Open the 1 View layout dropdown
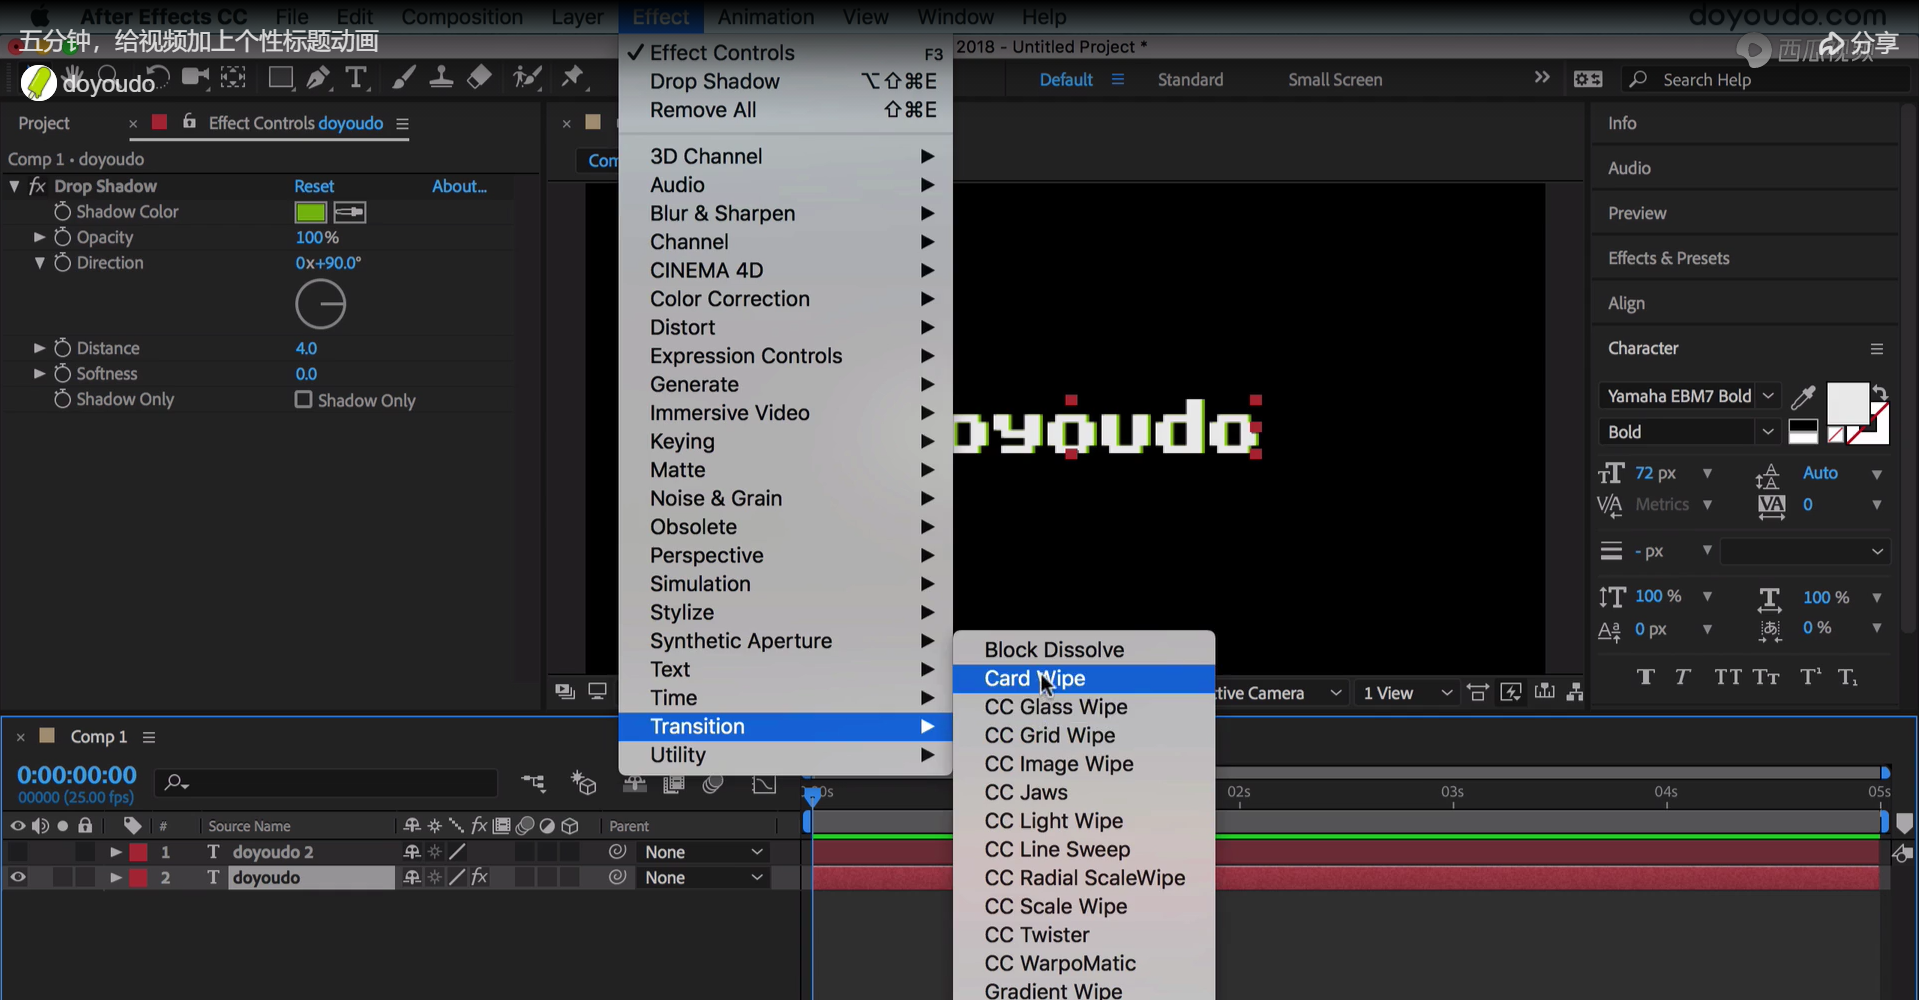 pyautogui.click(x=1405, y=693)
